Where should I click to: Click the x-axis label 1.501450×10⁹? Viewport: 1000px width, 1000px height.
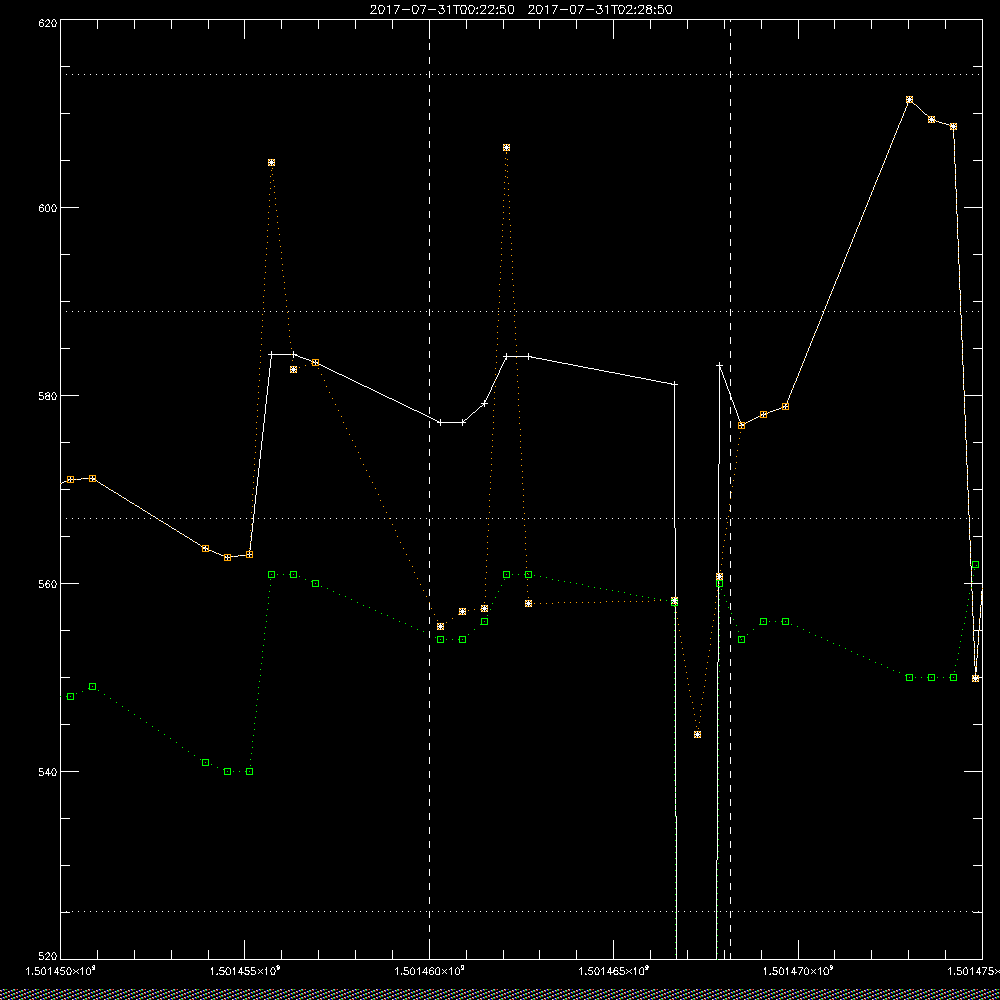[x=60, y=971]
